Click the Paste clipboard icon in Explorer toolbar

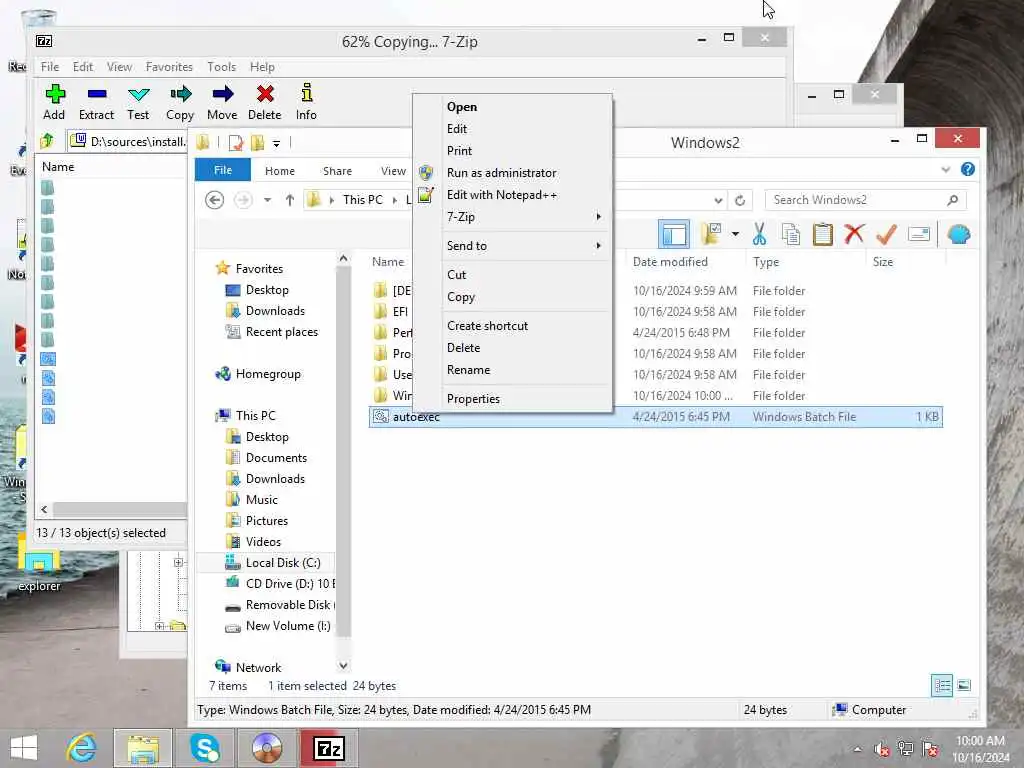pos(823,234)
